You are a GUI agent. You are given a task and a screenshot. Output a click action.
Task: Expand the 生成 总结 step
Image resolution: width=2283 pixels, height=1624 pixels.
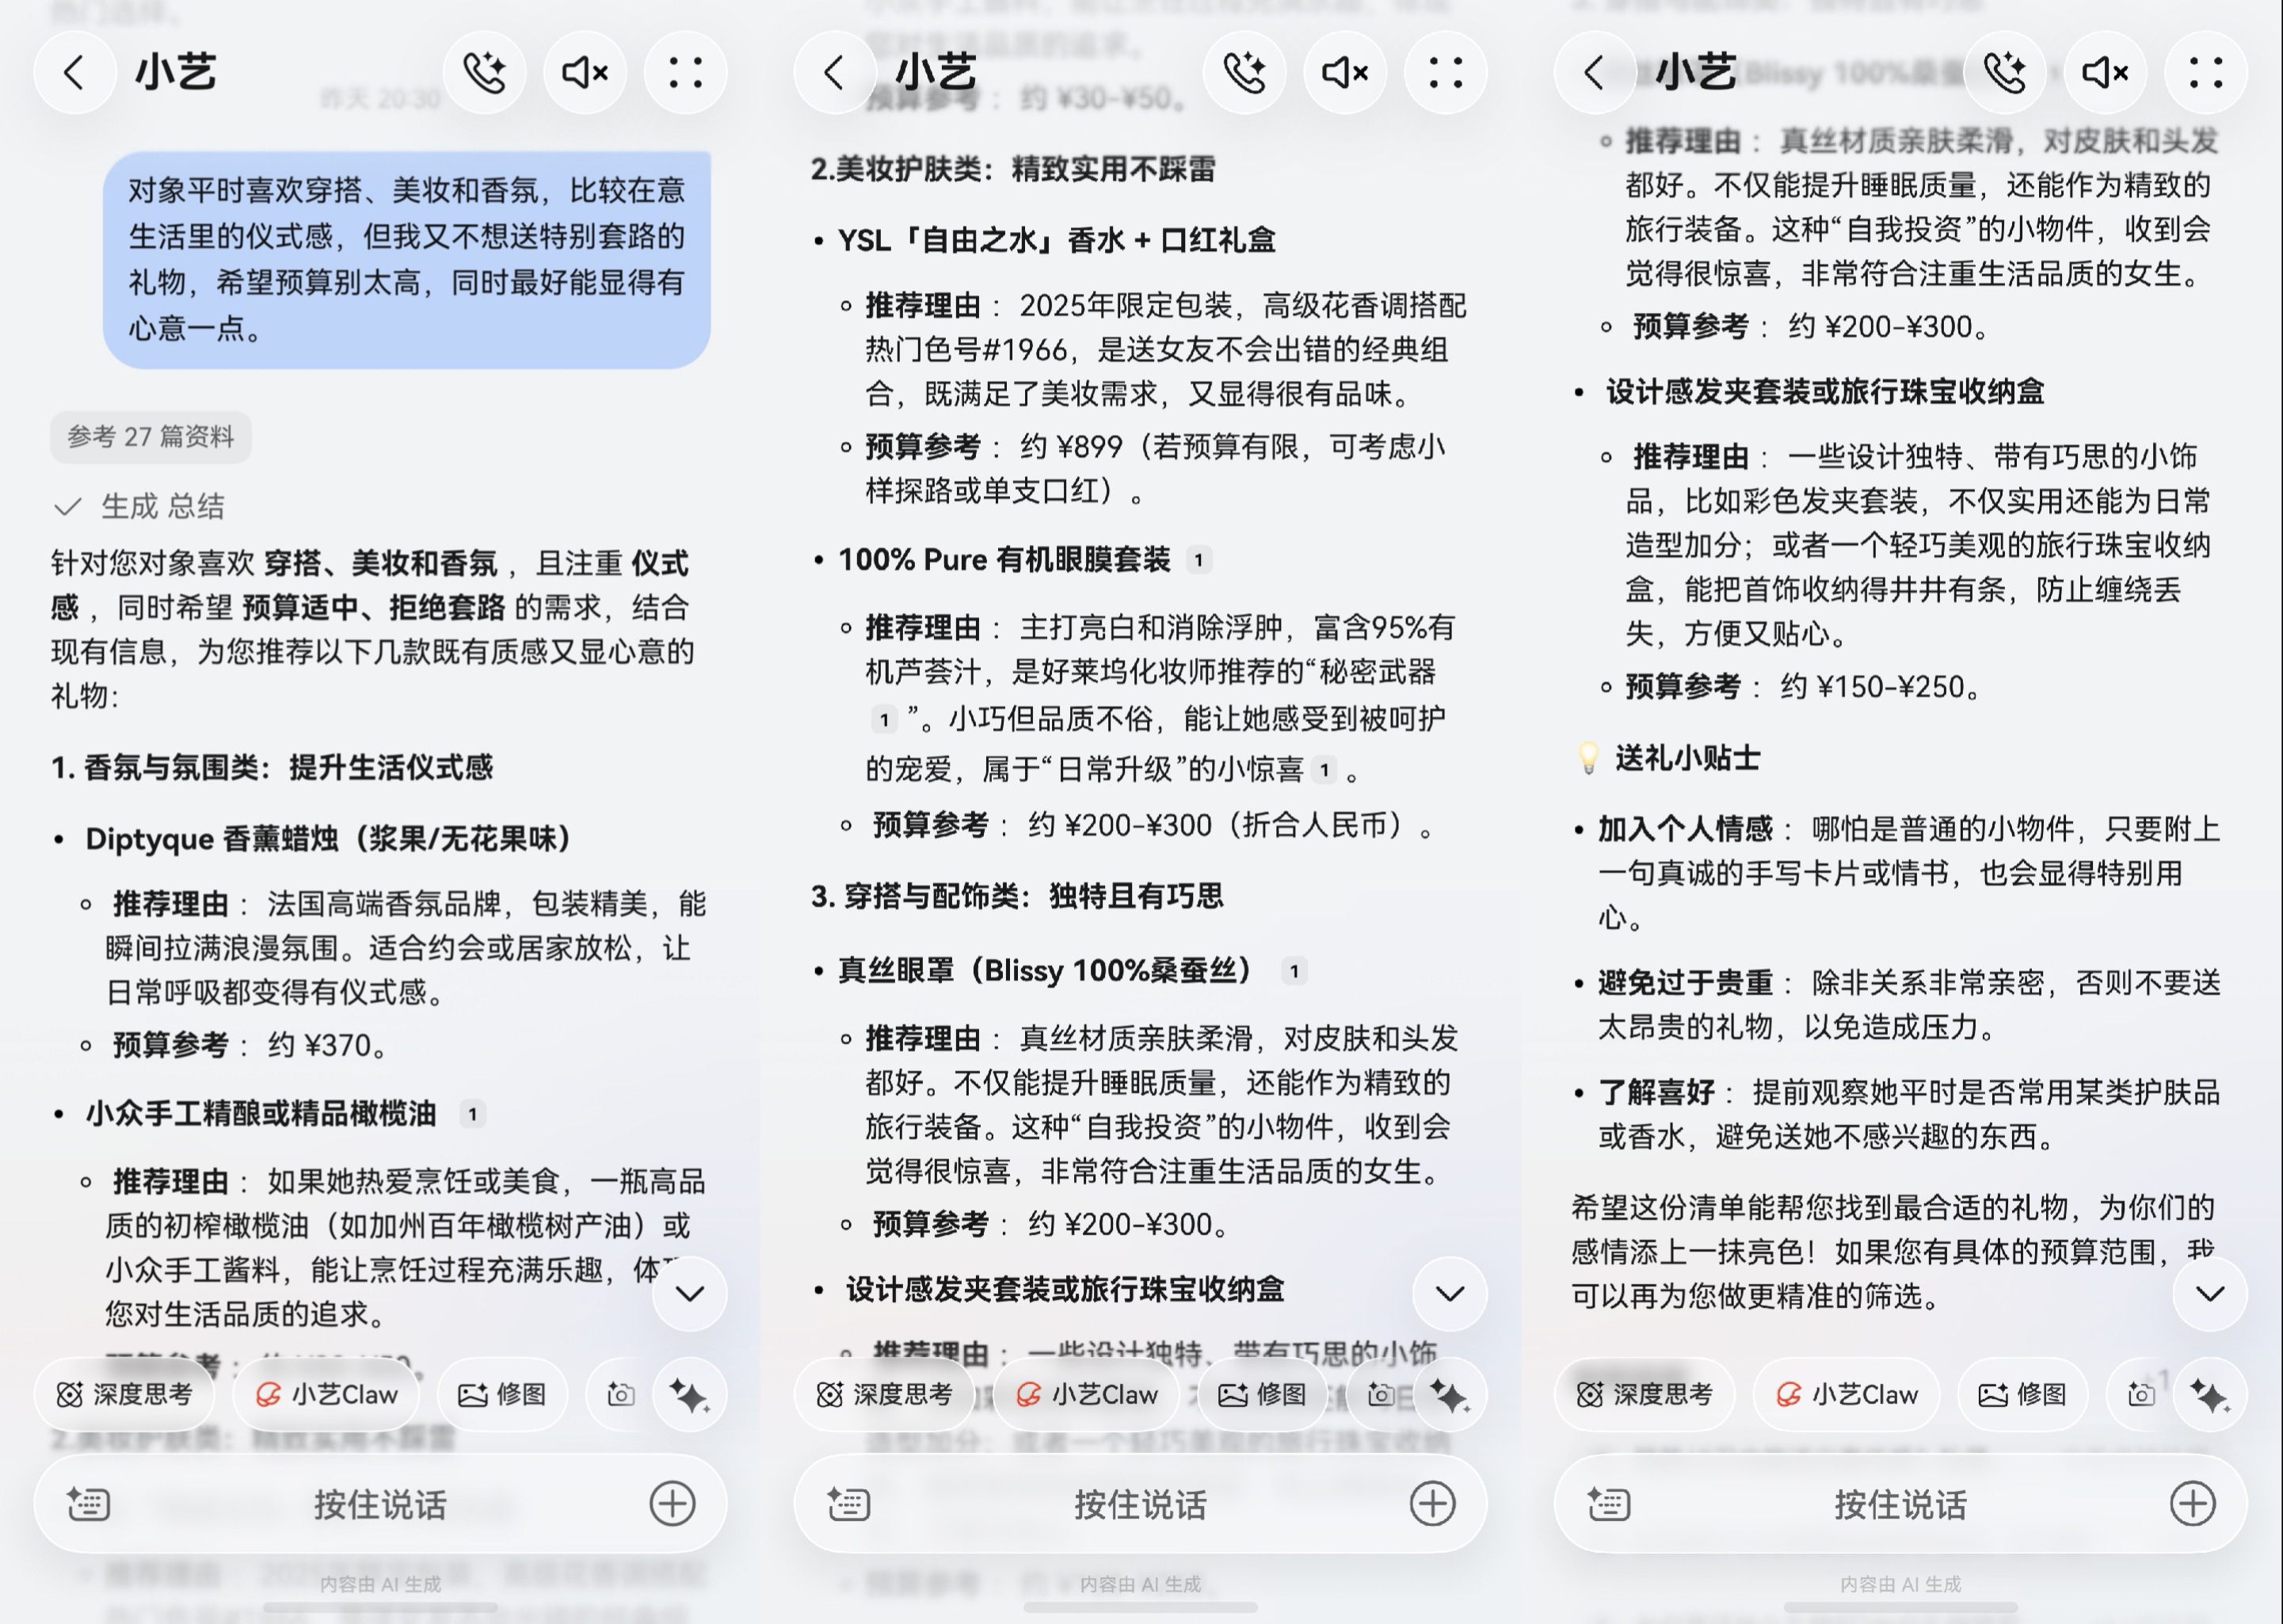[139, 506]
